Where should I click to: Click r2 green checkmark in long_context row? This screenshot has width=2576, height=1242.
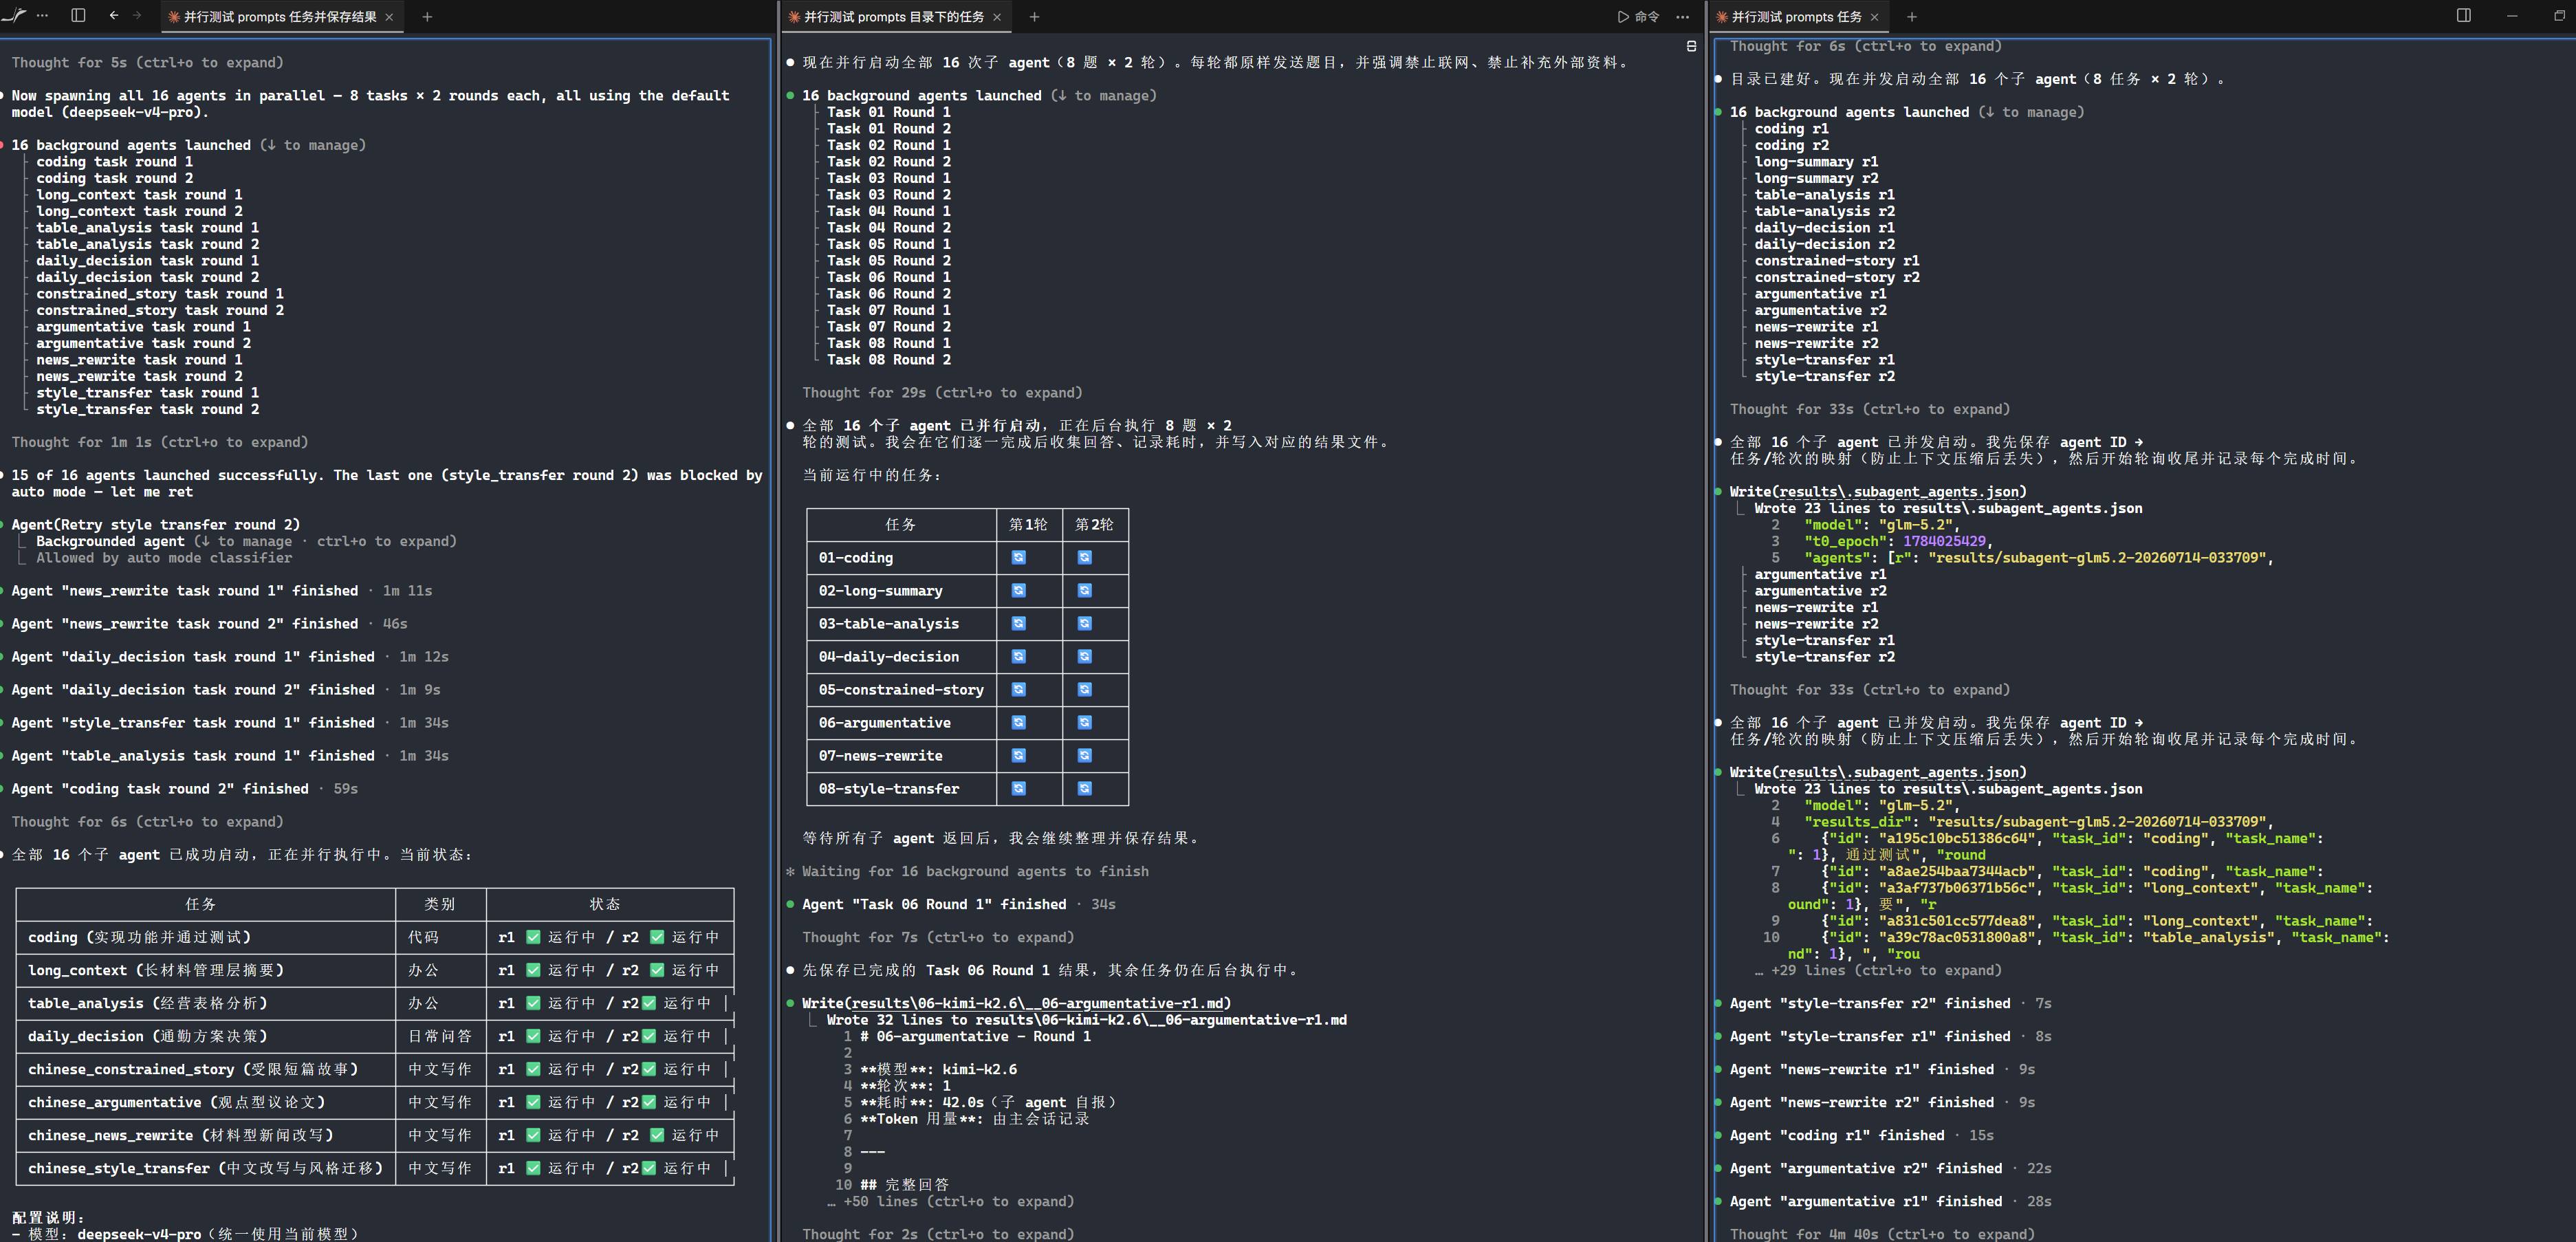click(657, 970)
